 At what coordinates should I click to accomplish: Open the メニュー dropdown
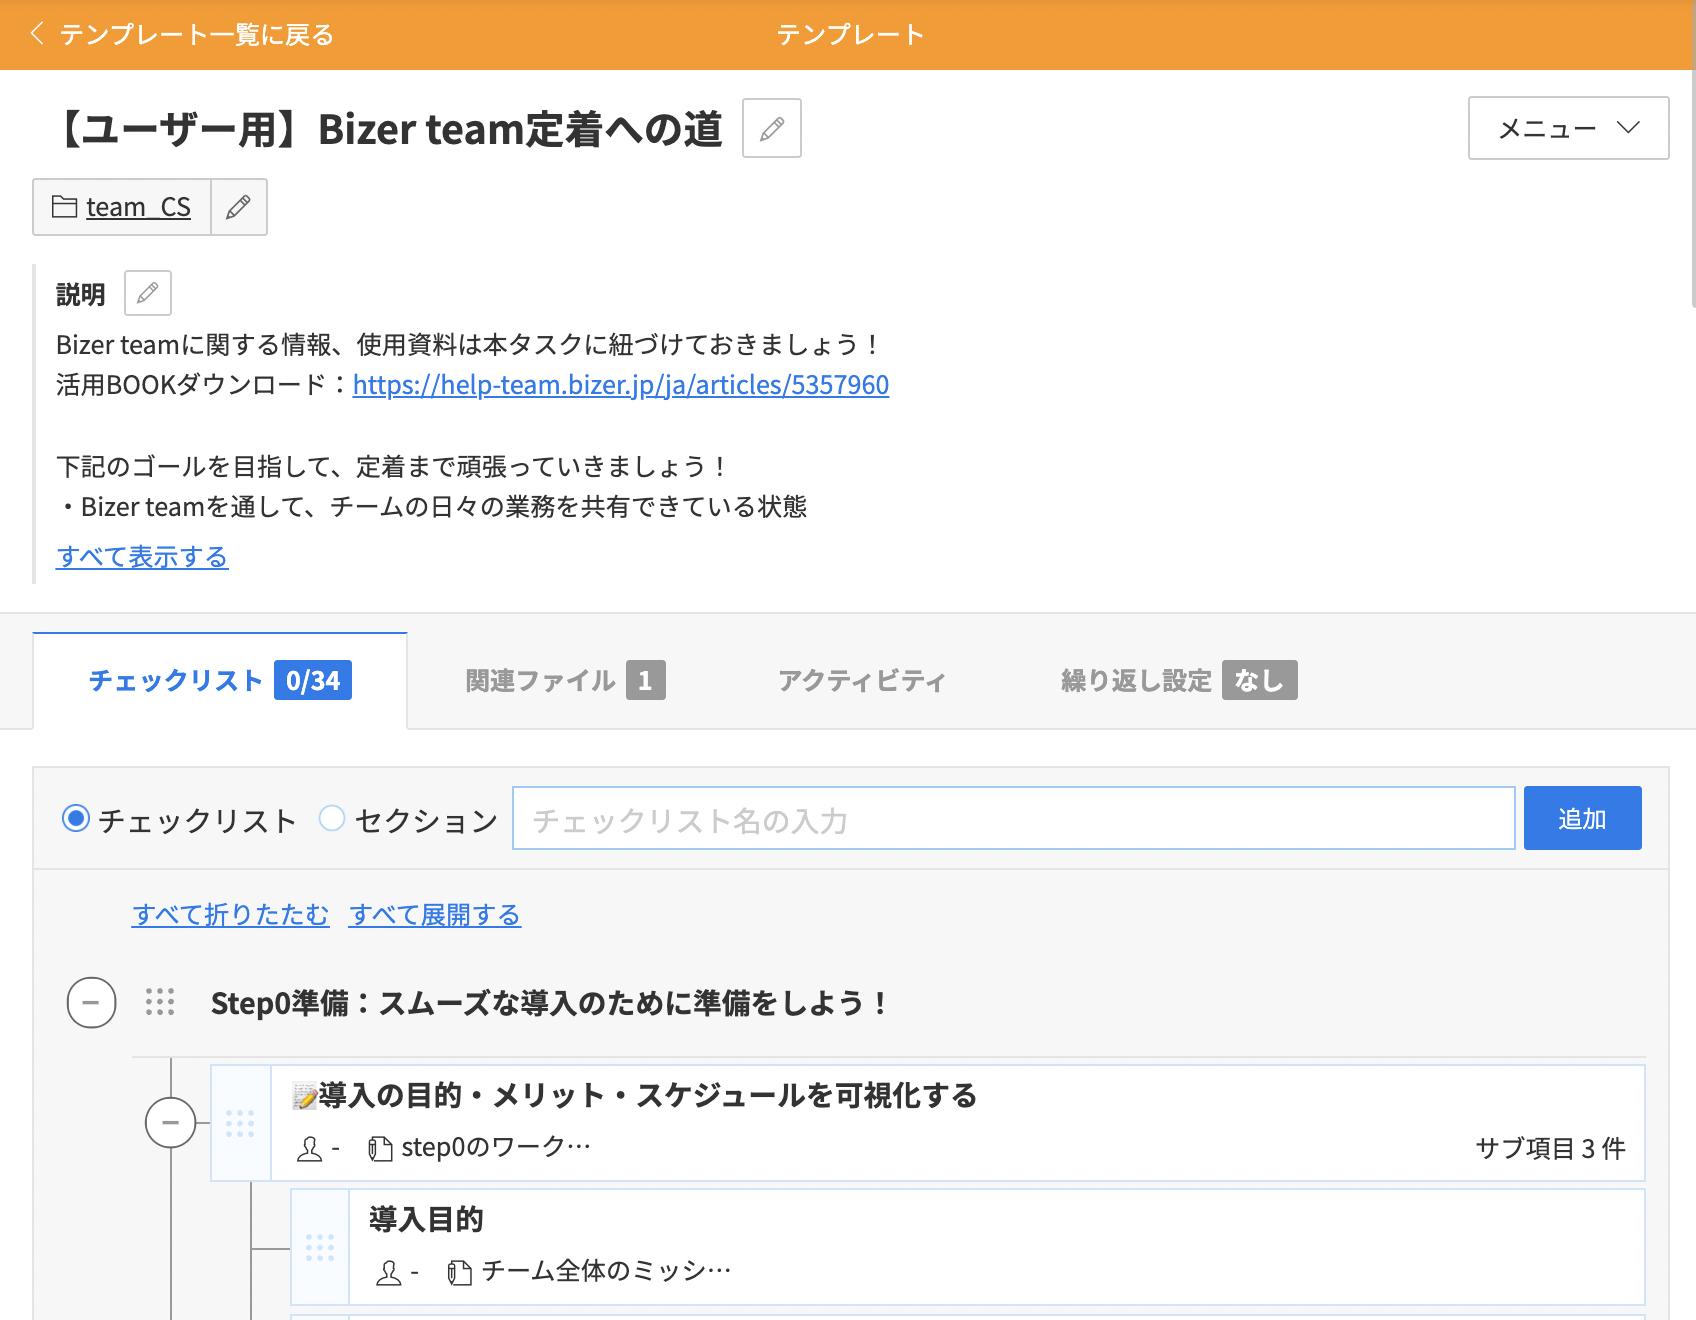coord(1568,128)
